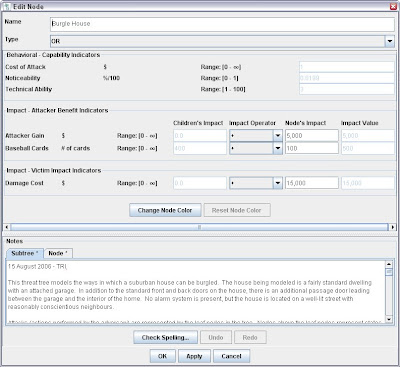400x367 pixels.
Task: Click Damage Cost Node's Impact field 15,000
Action: (312, 183)
